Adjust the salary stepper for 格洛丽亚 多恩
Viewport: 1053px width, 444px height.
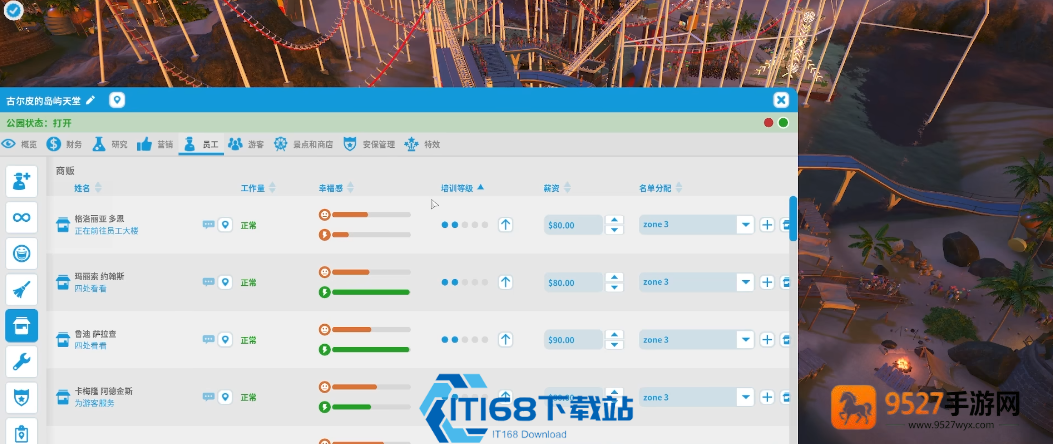tap(614, 225)
